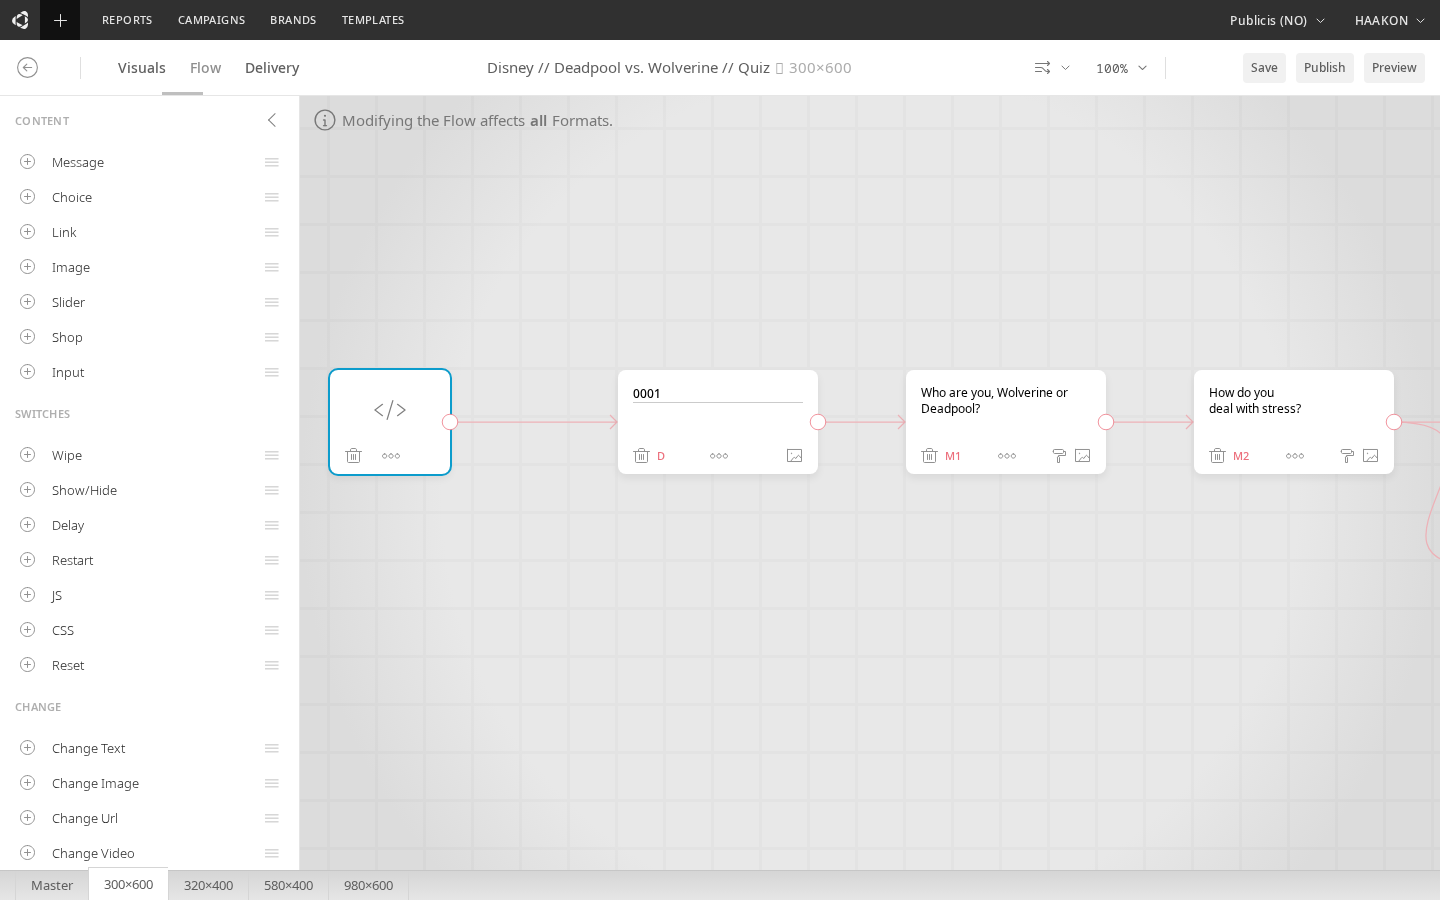The image size is (1440, 900).
Task: Open the connection options ellipsis on the D node
Action: pos(718,456)
